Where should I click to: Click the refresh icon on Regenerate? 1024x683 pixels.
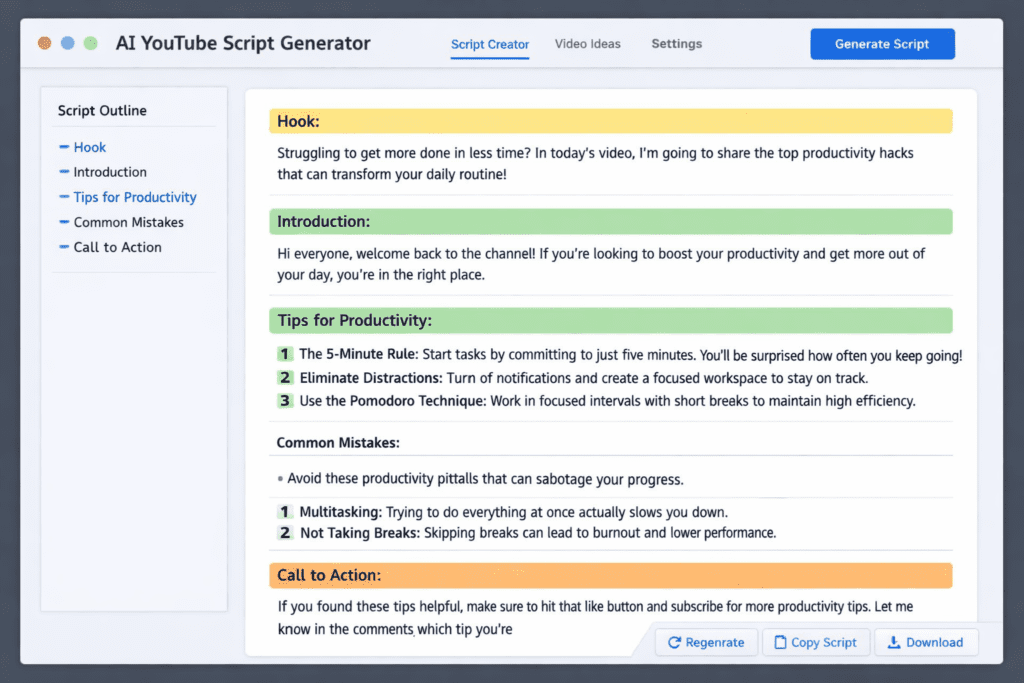point(675,642)
